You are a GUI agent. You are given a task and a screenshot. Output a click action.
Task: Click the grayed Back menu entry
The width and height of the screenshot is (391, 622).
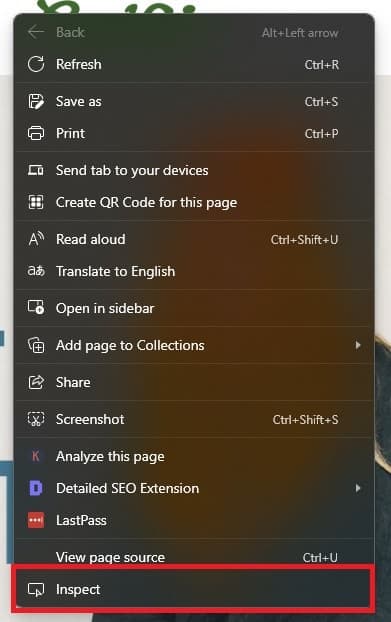point(194,32)
